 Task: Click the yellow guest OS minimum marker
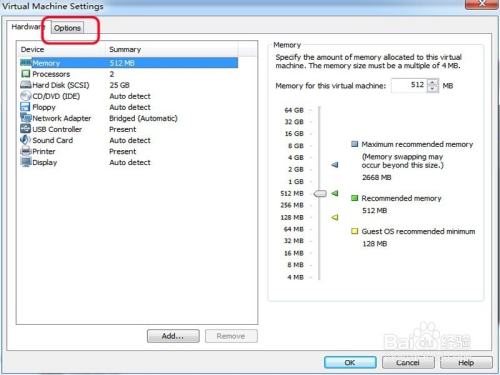(x=335, y=217)
